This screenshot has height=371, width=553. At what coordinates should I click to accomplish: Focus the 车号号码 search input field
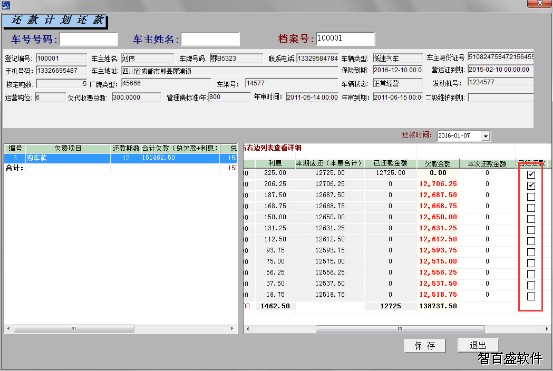pos(89,39)
